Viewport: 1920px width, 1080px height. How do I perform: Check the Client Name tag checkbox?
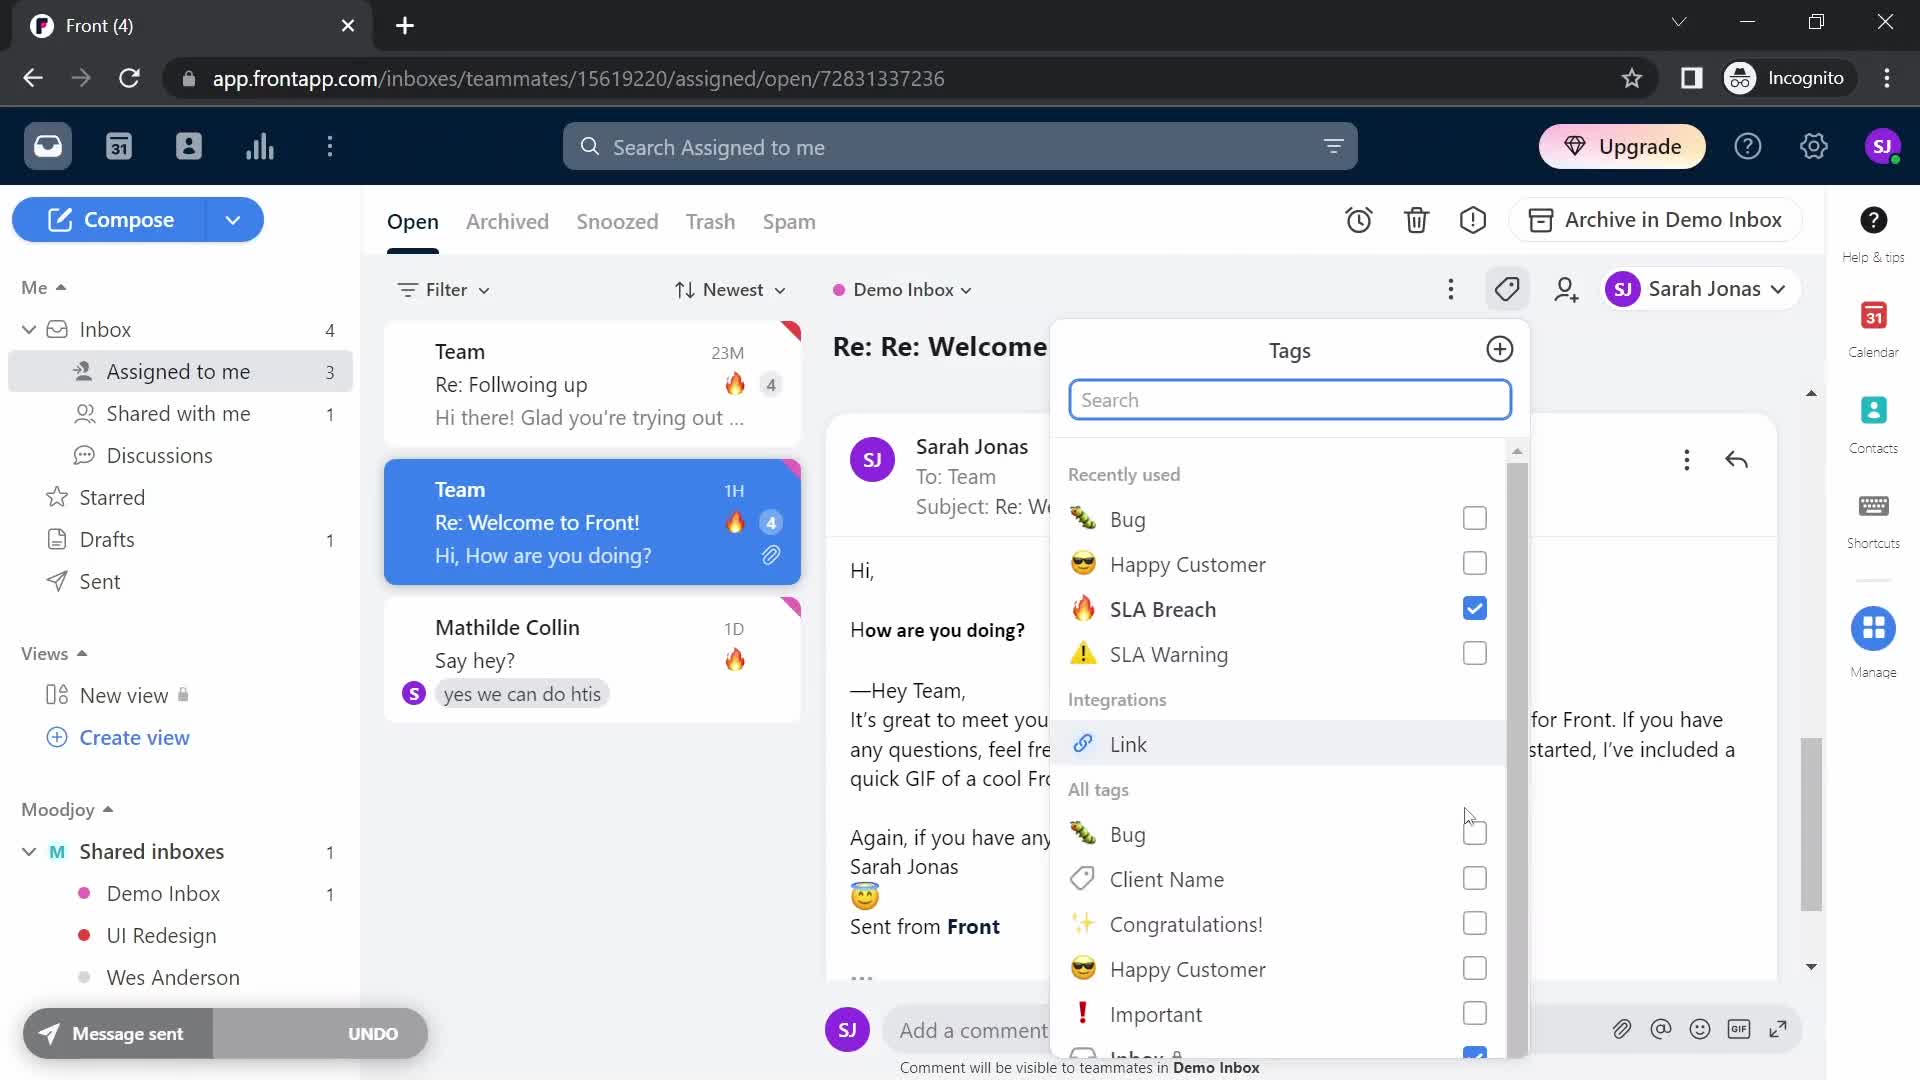point(1475,878)
